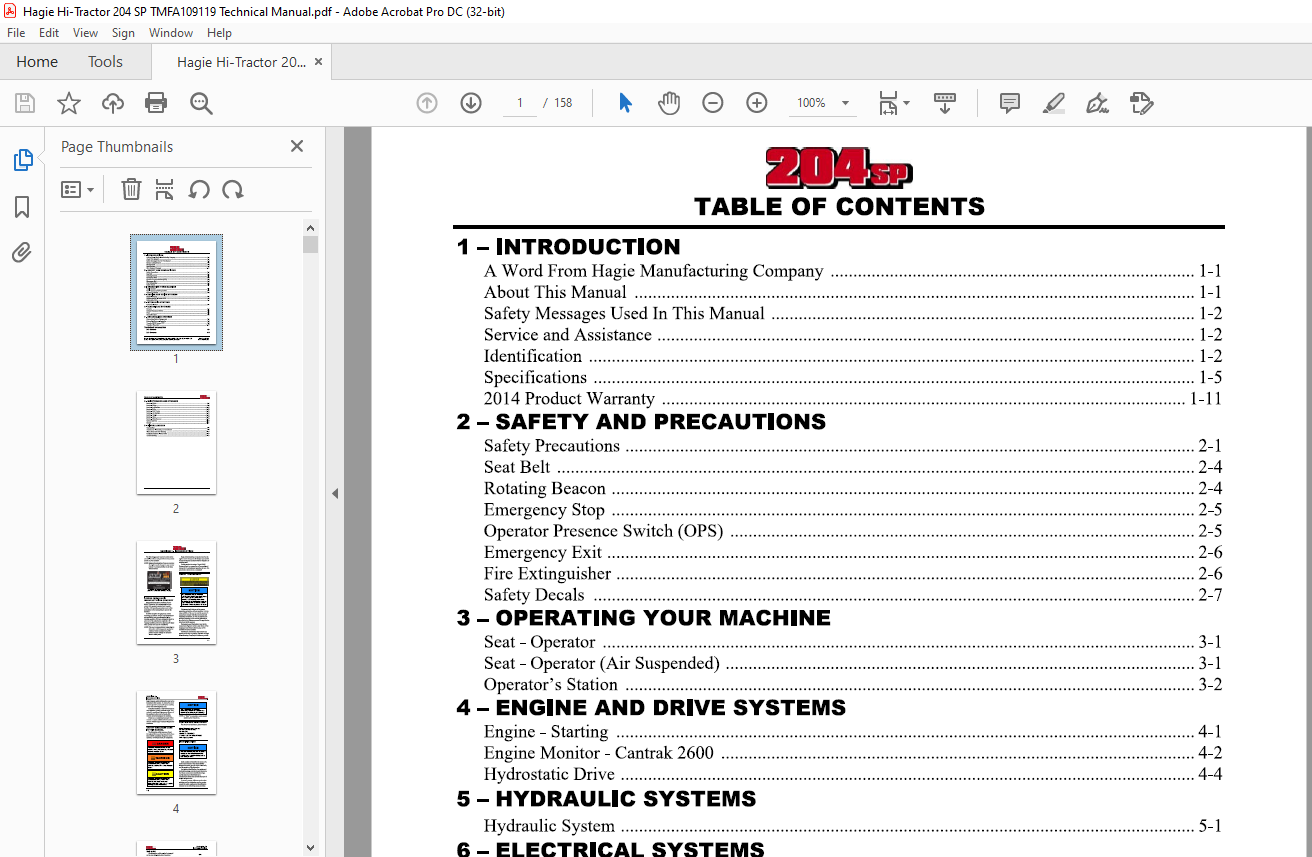Click thumbnails scrollbar up arrow

click(310, 228)
